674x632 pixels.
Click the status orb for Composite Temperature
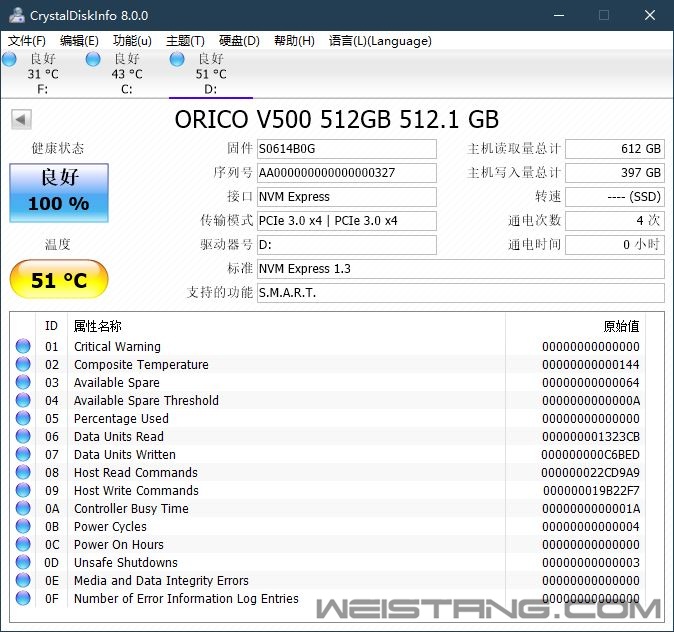pos(23,364)
